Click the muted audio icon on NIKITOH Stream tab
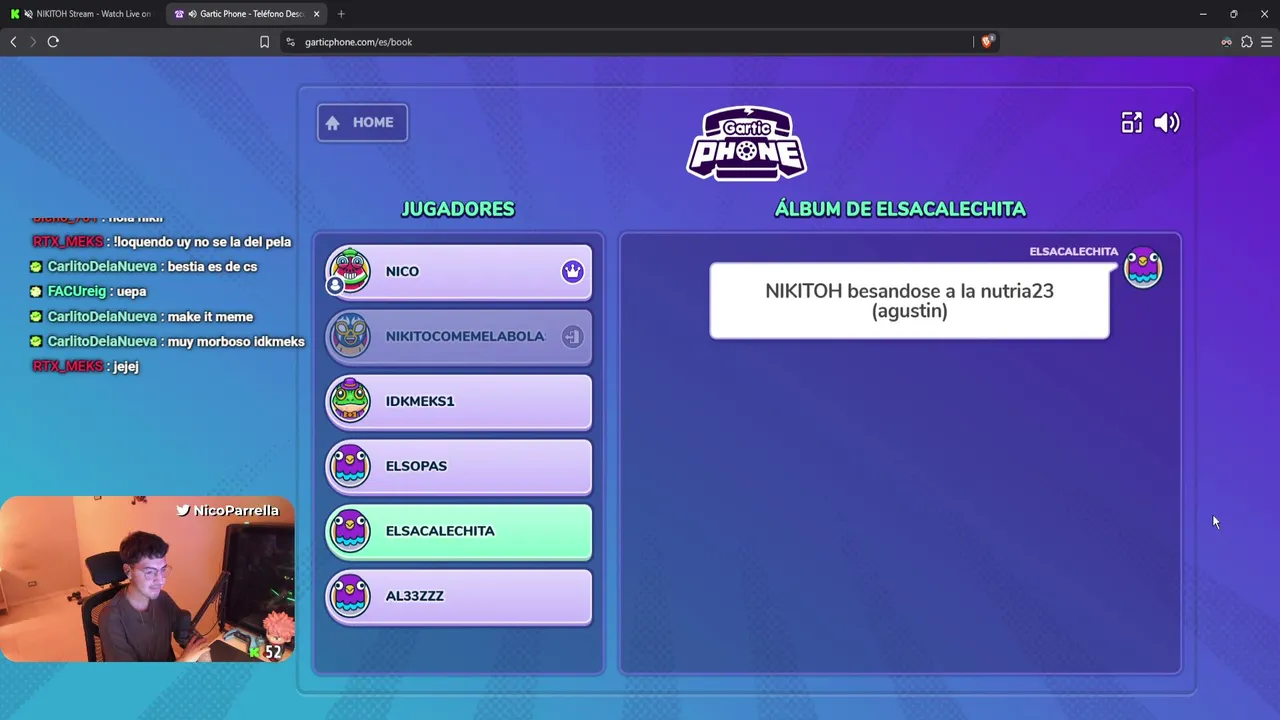 [28, 14]
